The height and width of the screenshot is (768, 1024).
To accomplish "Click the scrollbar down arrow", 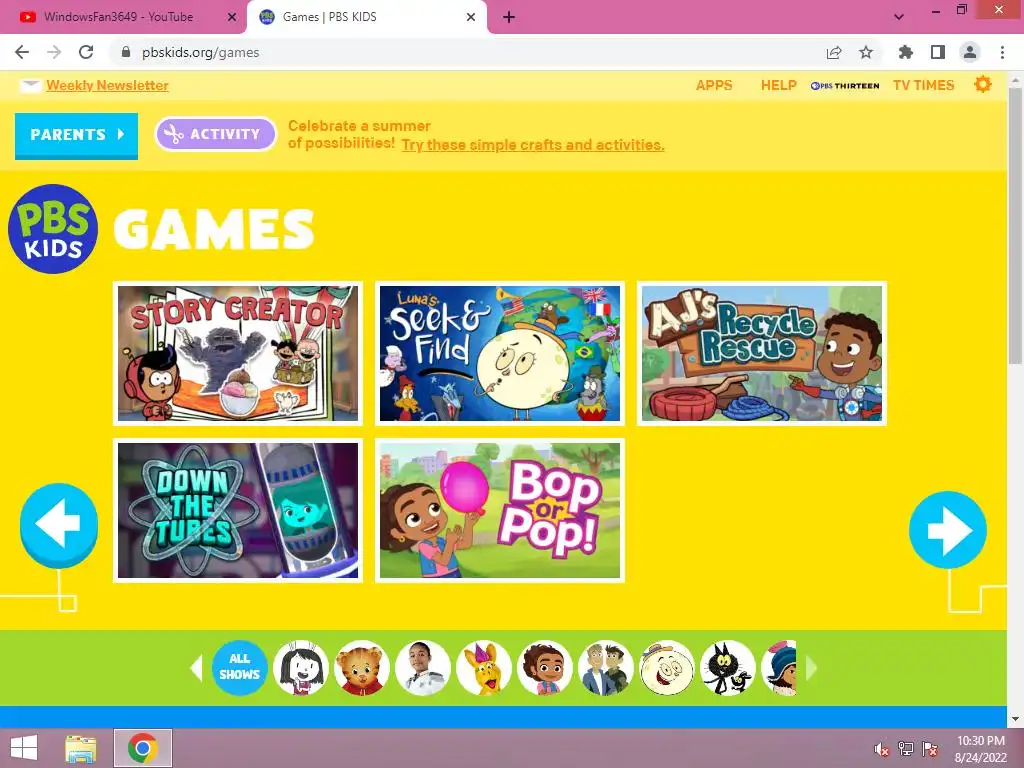I will [1015, 719].
